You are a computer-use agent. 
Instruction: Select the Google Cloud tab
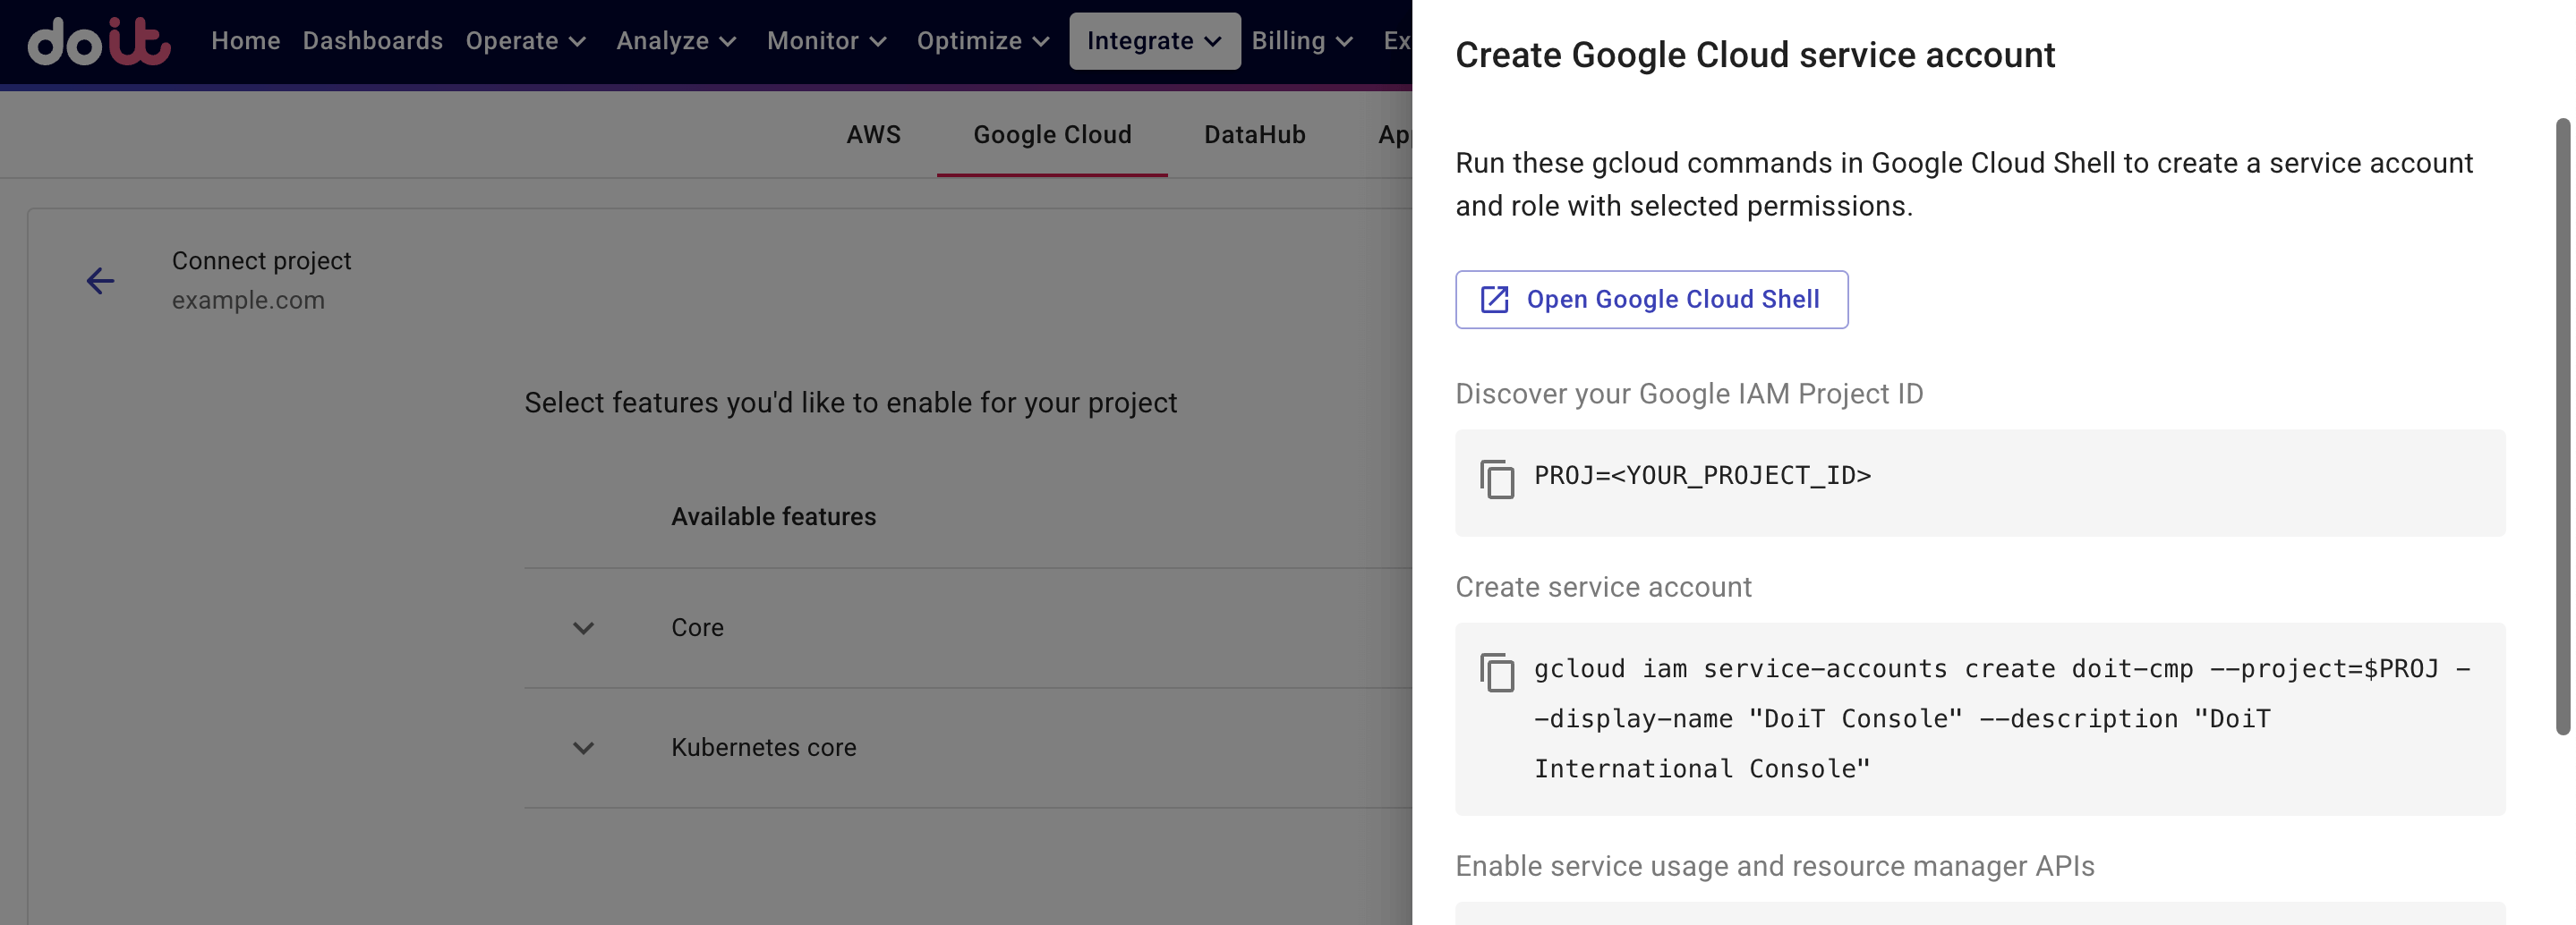pyautogui.click(x=1052, y=135)
